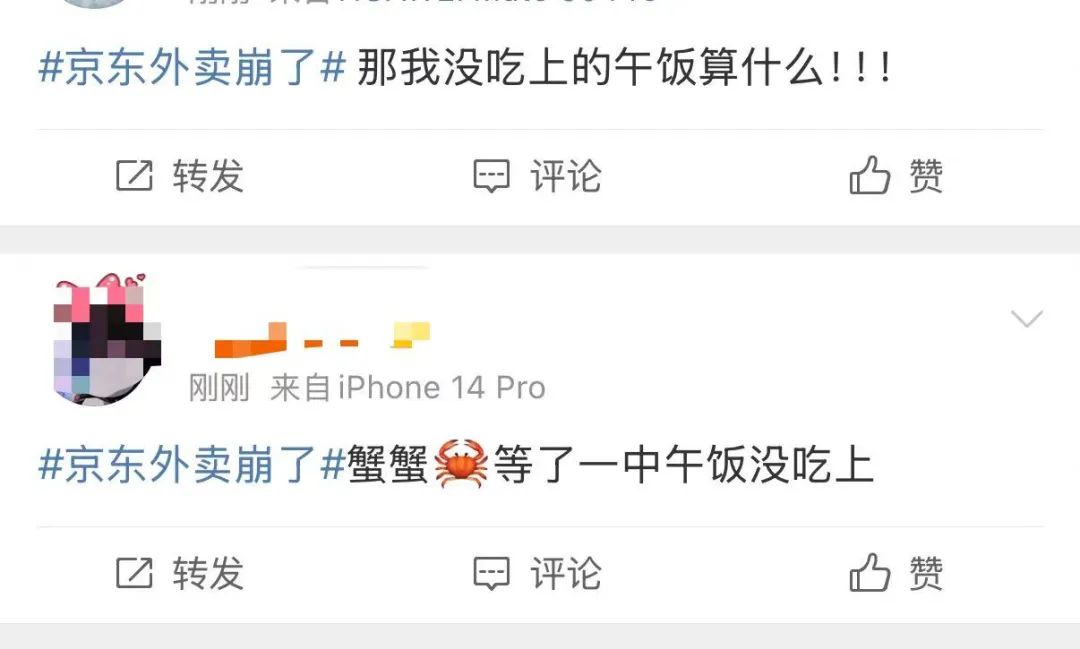Click the crab emoji in the post text
Screen dimensions: 1080x649
click(x=461, y=464)
